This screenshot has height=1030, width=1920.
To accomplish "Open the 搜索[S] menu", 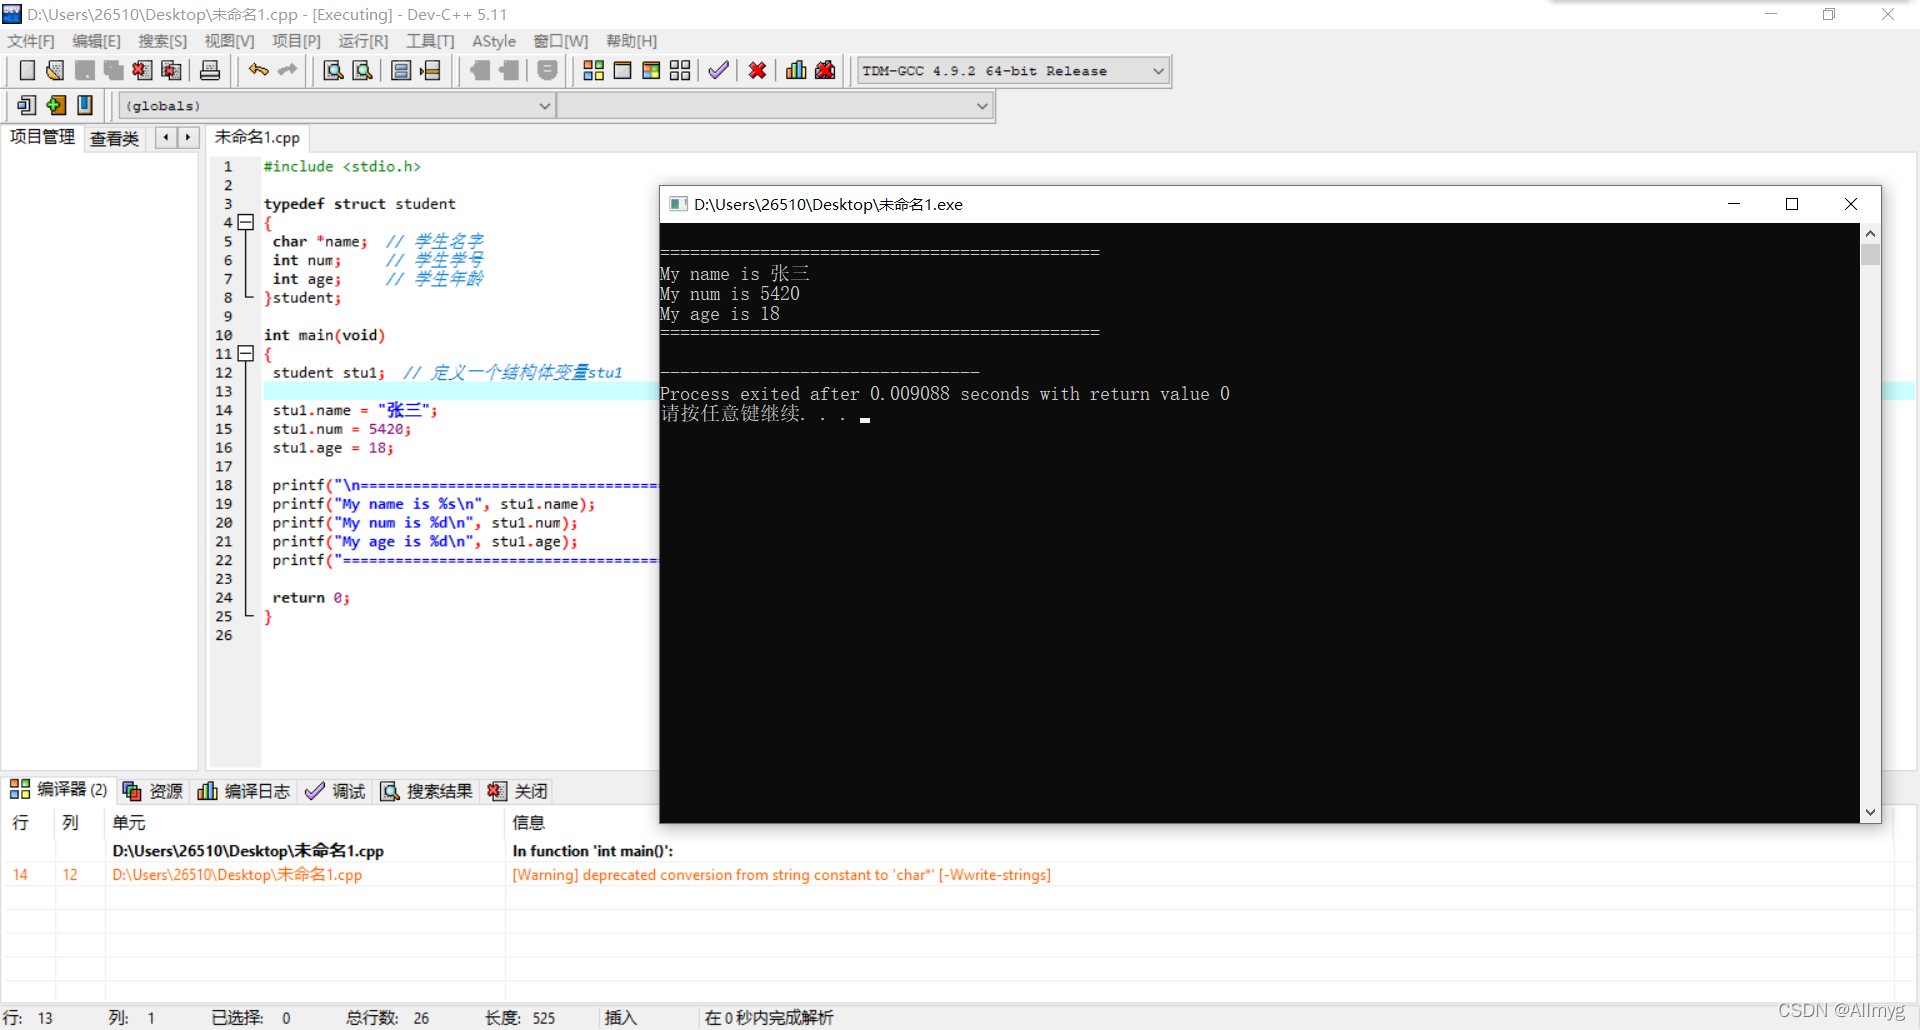I will point(163,41).
